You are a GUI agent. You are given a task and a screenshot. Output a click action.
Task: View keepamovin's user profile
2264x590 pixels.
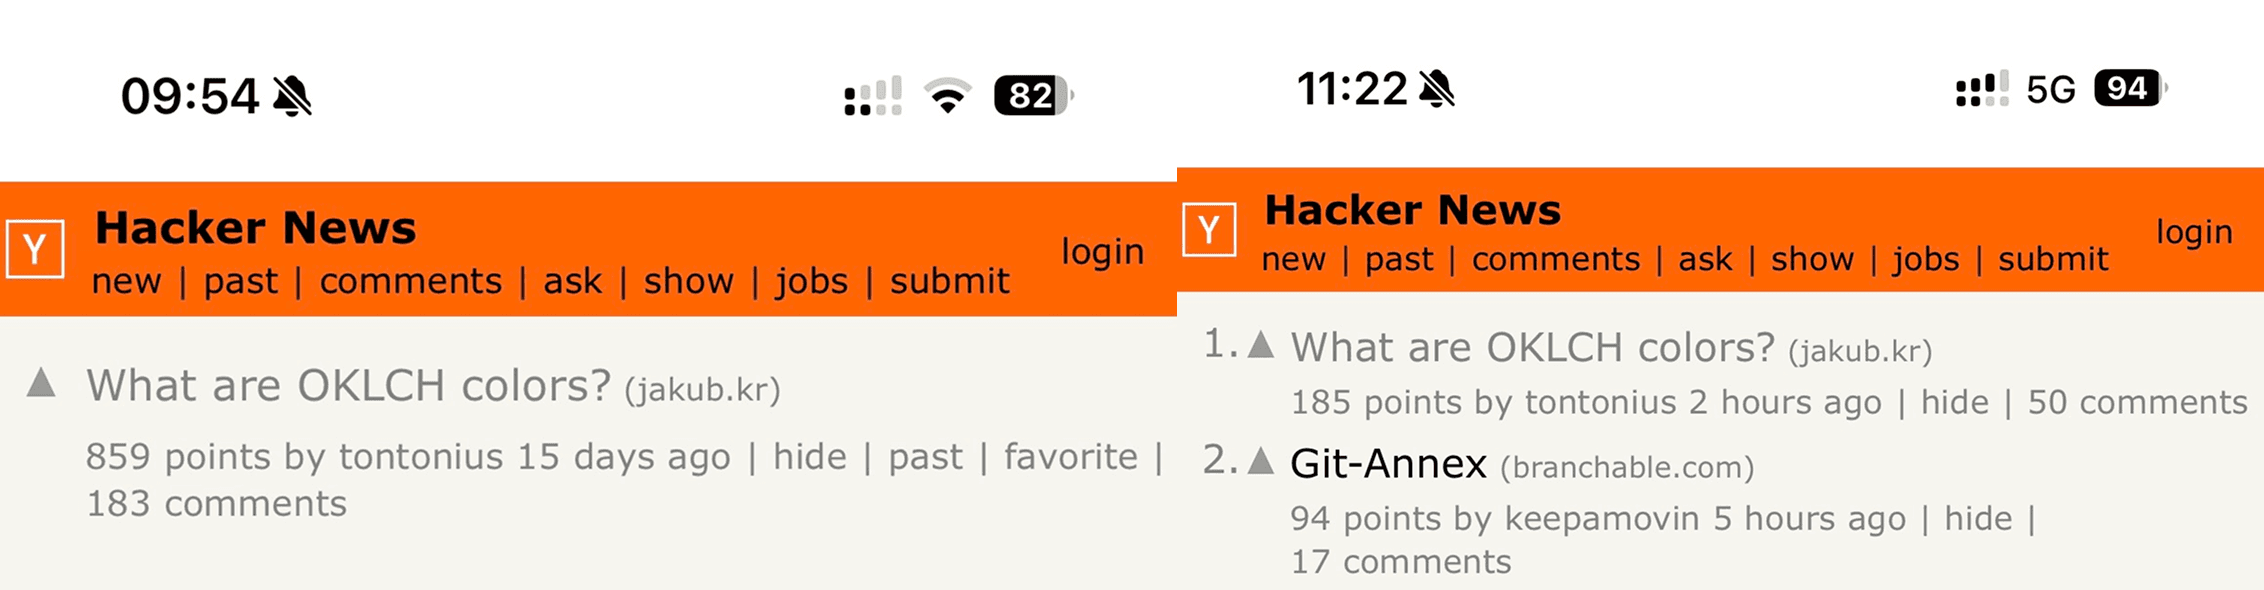(x=1601, y=519)
